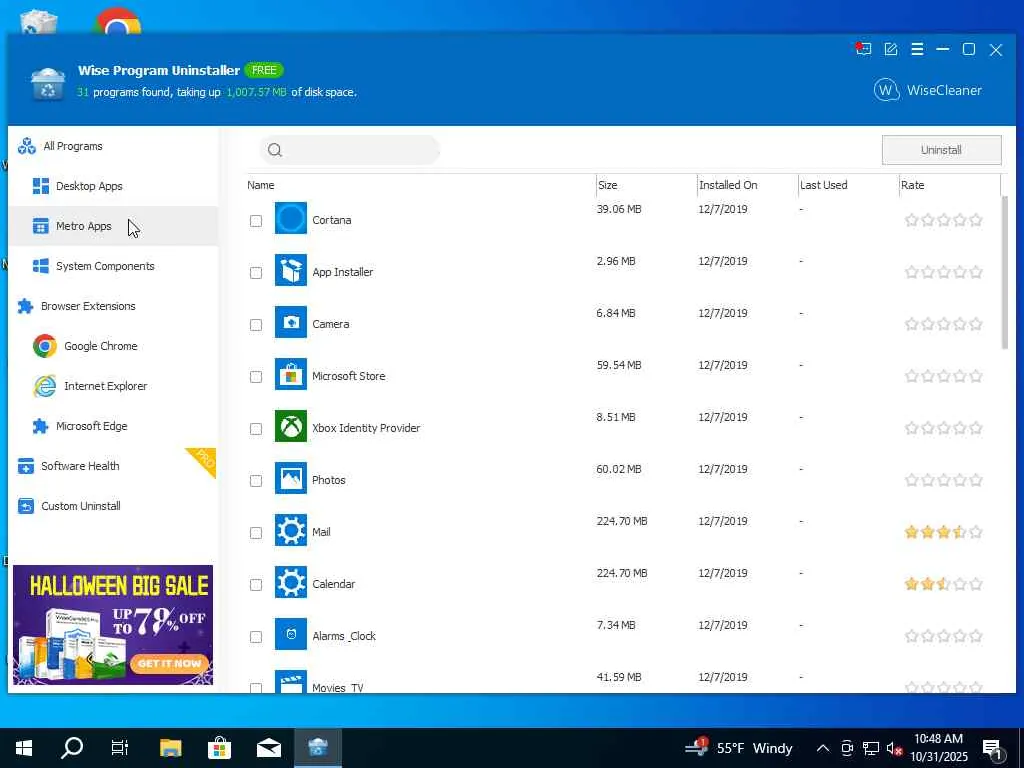Click the Wise Program Uninstaller taskbar icon
The height and width of the screenshot is (768, 1024).
(x=318, y=748)
